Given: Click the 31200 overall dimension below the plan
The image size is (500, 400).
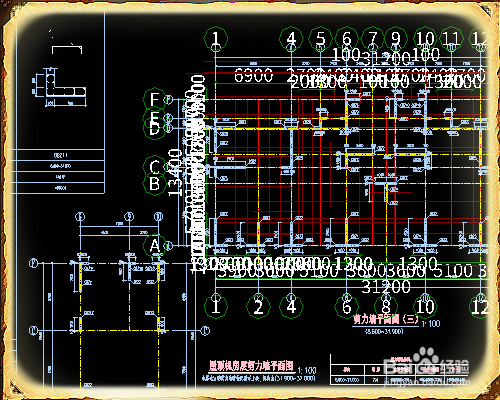Looking at the screenshot, I should pyautogui.click(x=386, y=287).
